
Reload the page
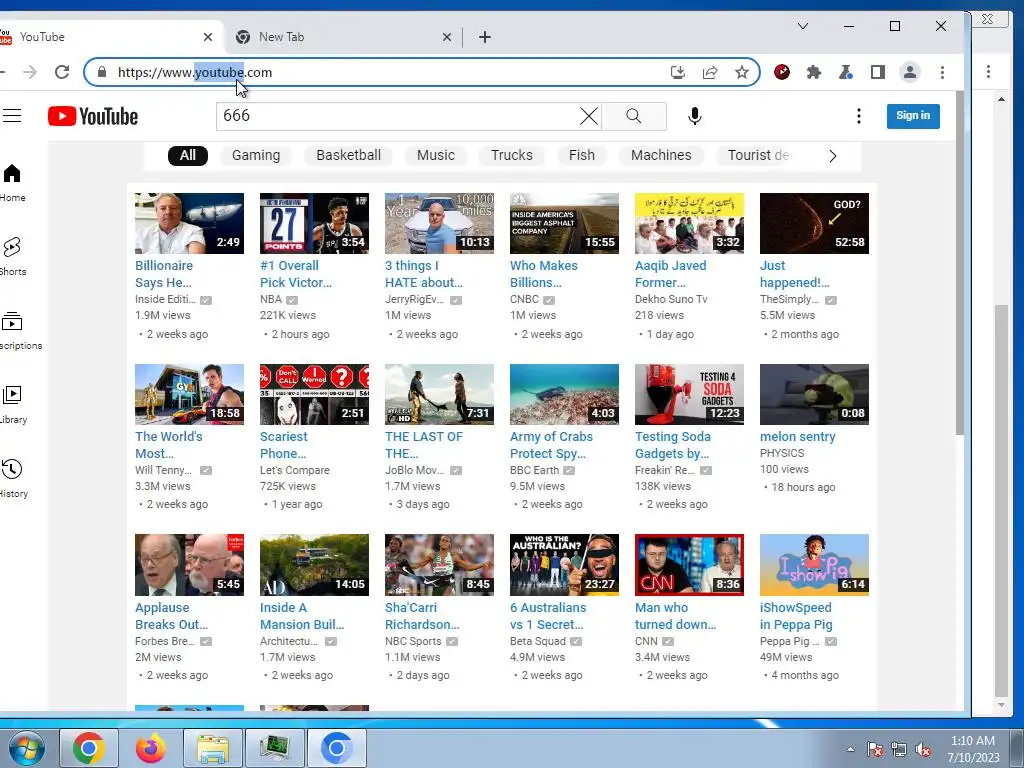point(62,72)
